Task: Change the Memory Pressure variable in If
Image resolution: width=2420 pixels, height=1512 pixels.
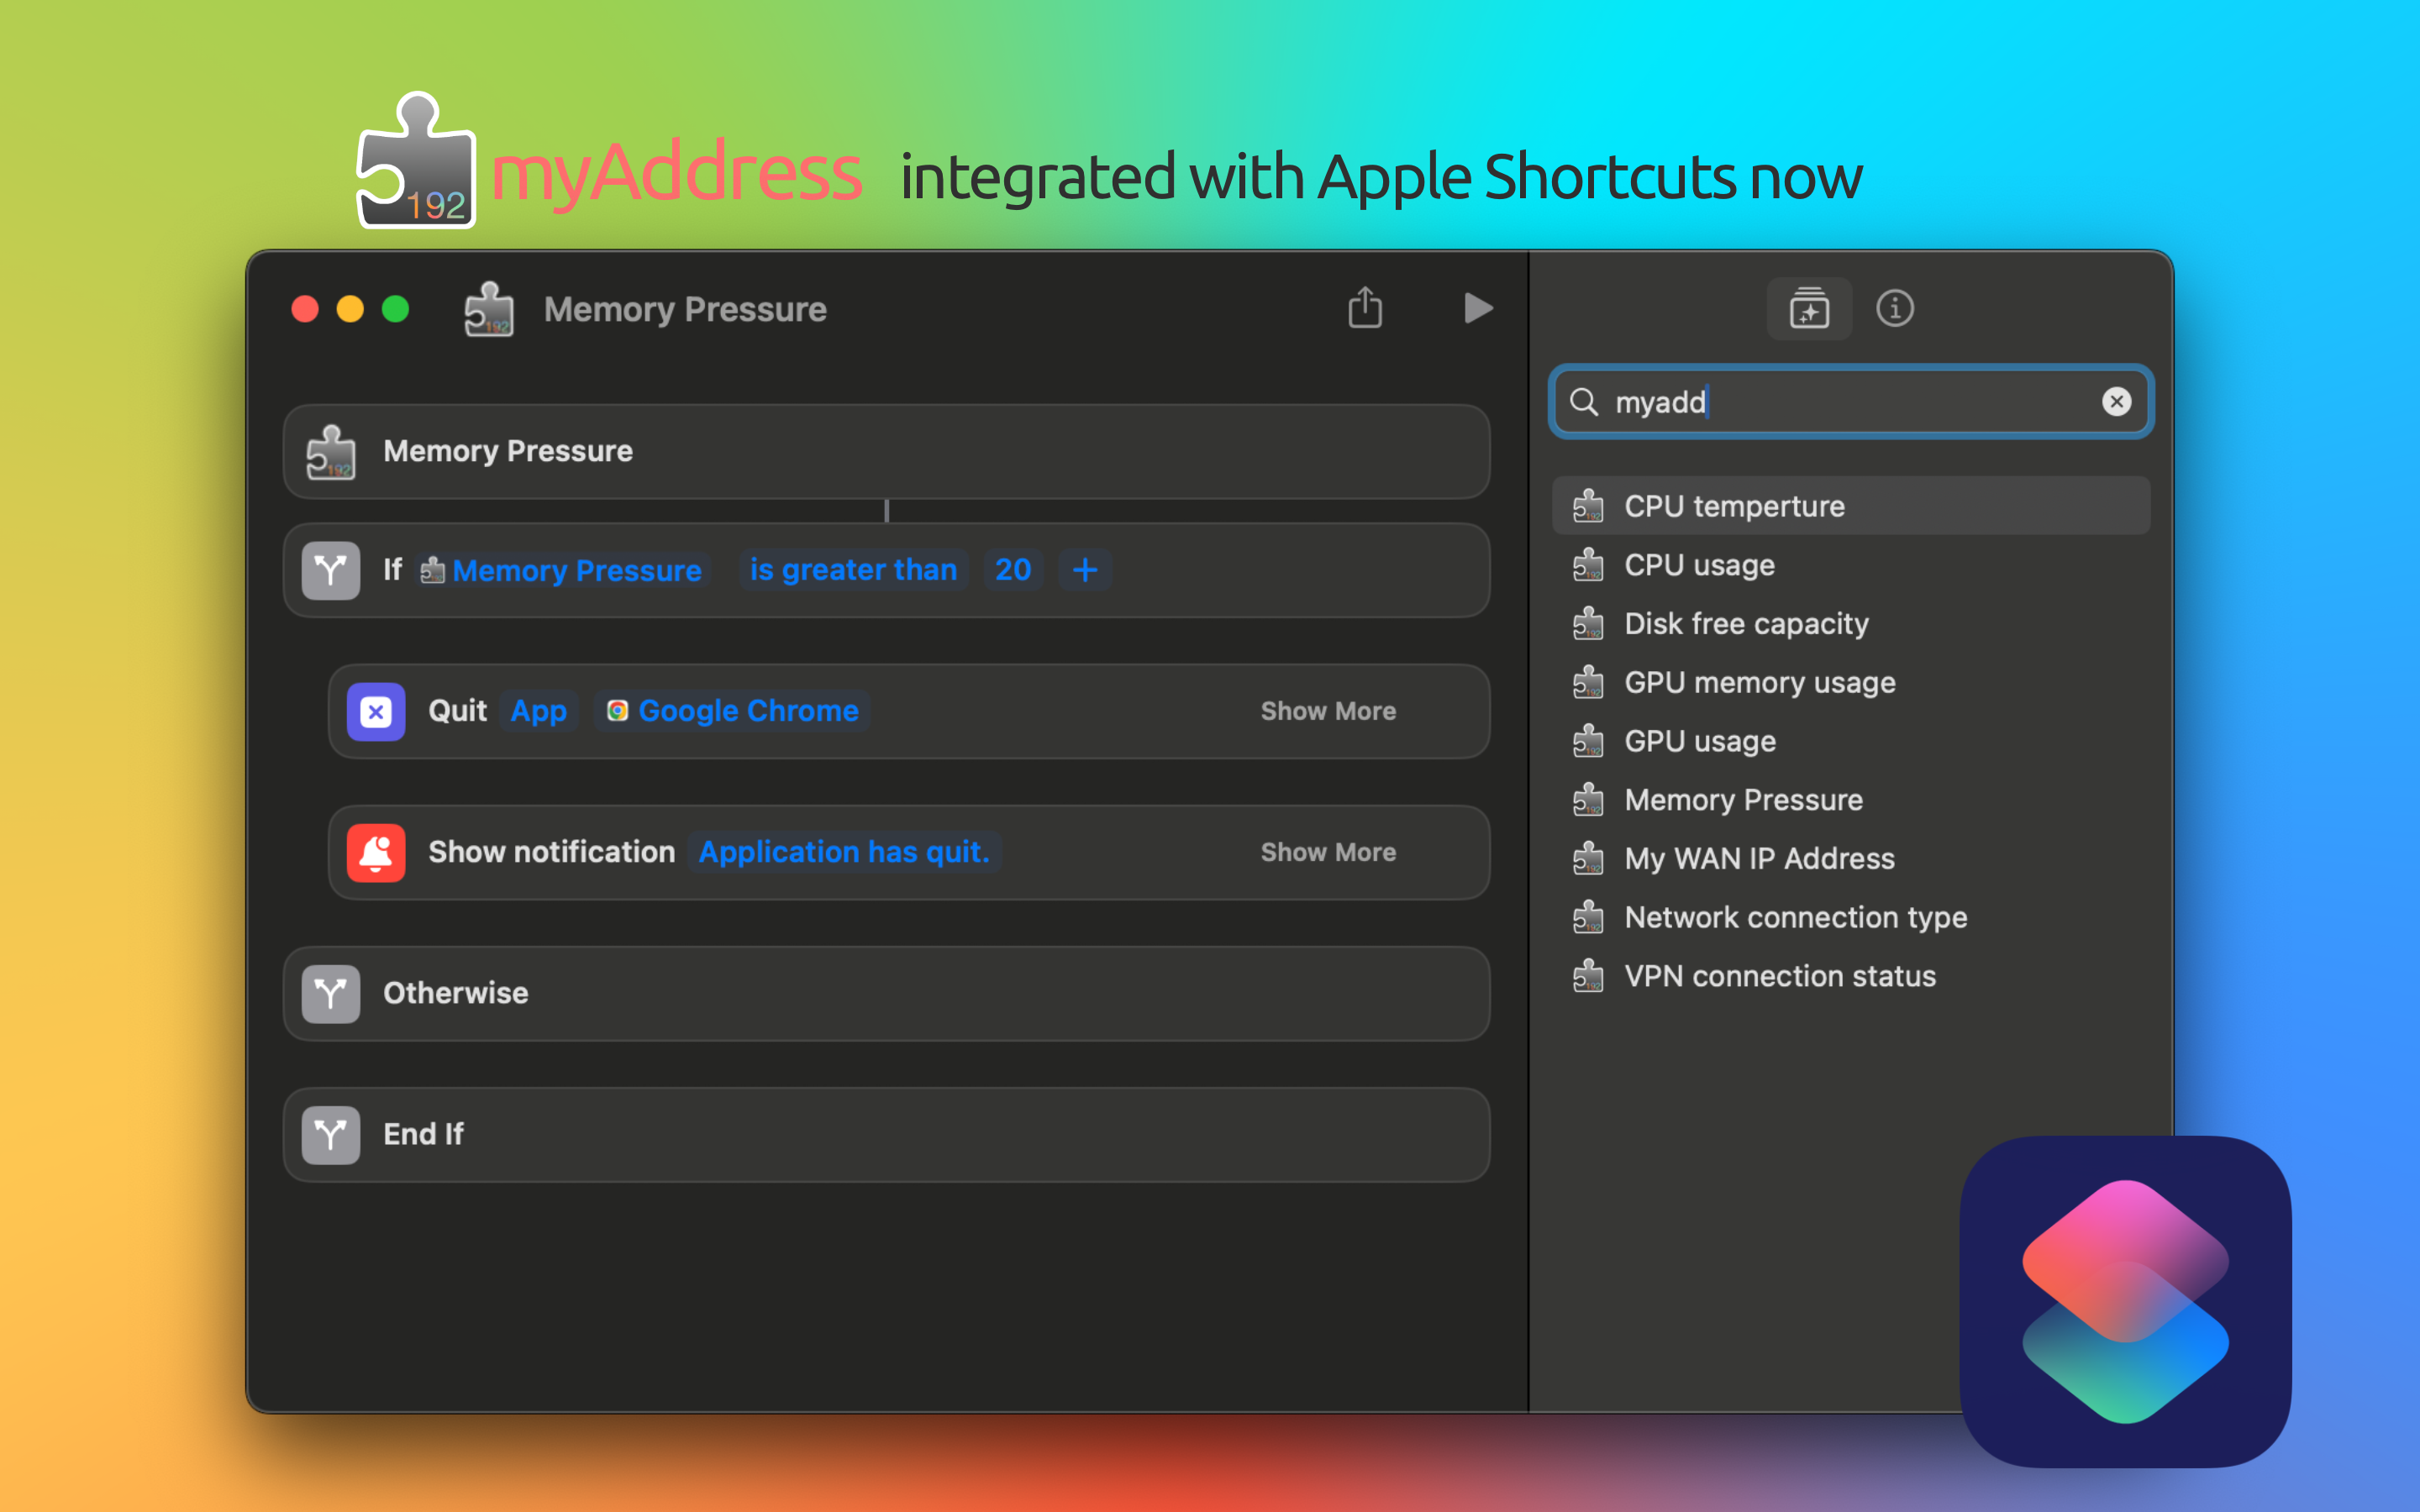Action: (x=563, y=570)
